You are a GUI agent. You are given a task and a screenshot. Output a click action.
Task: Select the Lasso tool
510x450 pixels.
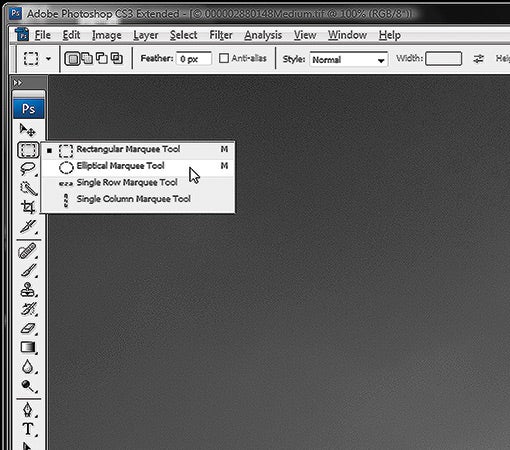point(27,169)
